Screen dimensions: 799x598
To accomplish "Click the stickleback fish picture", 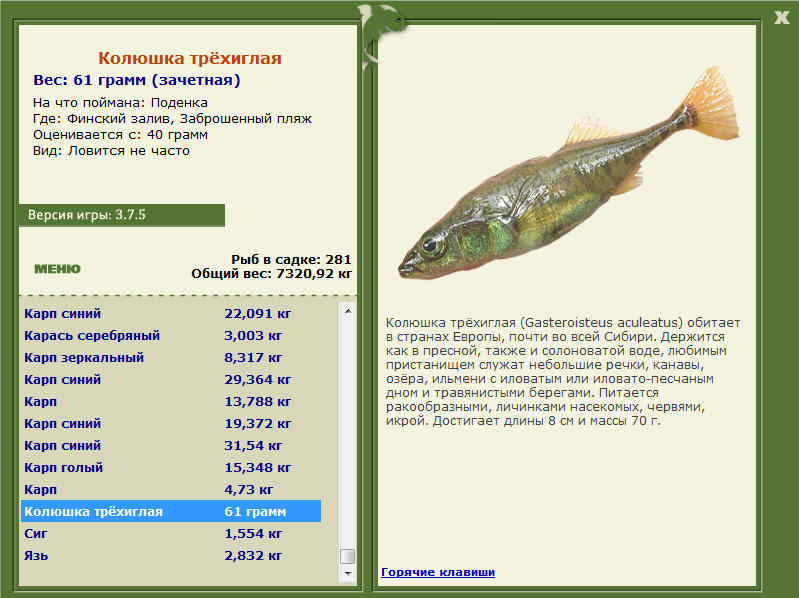I will [568, 173].
